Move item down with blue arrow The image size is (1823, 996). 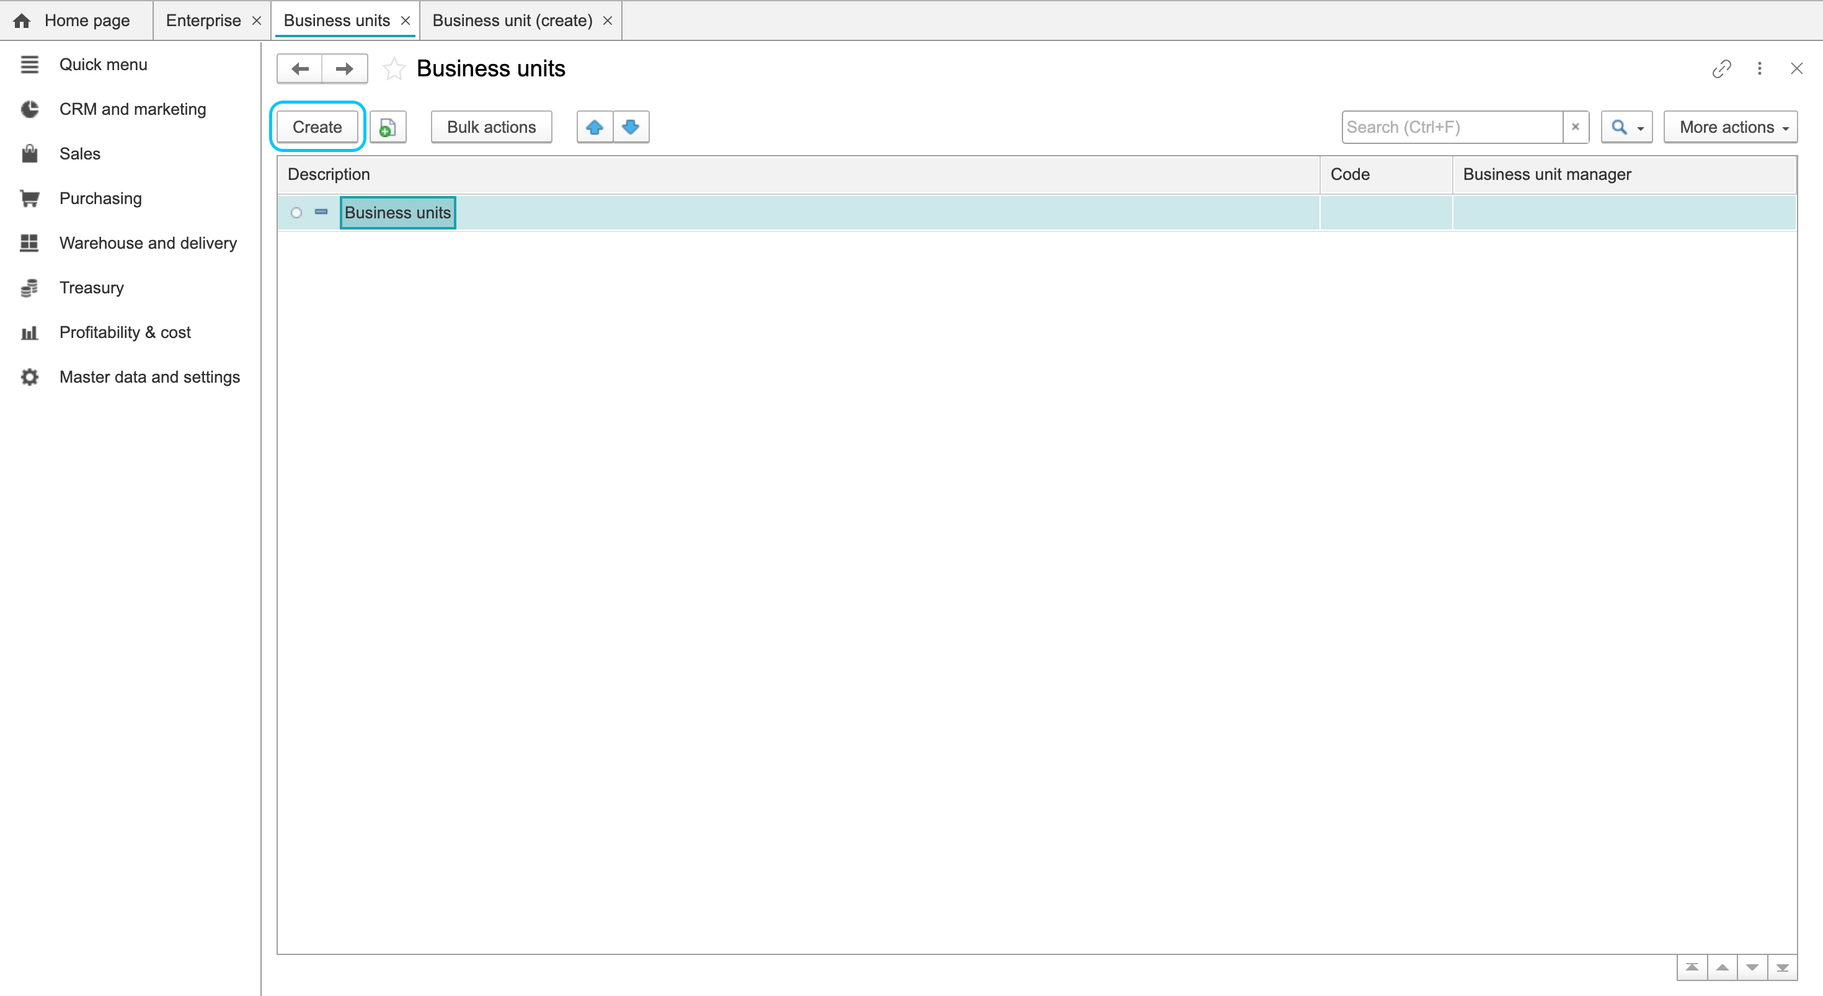(631, 127)
